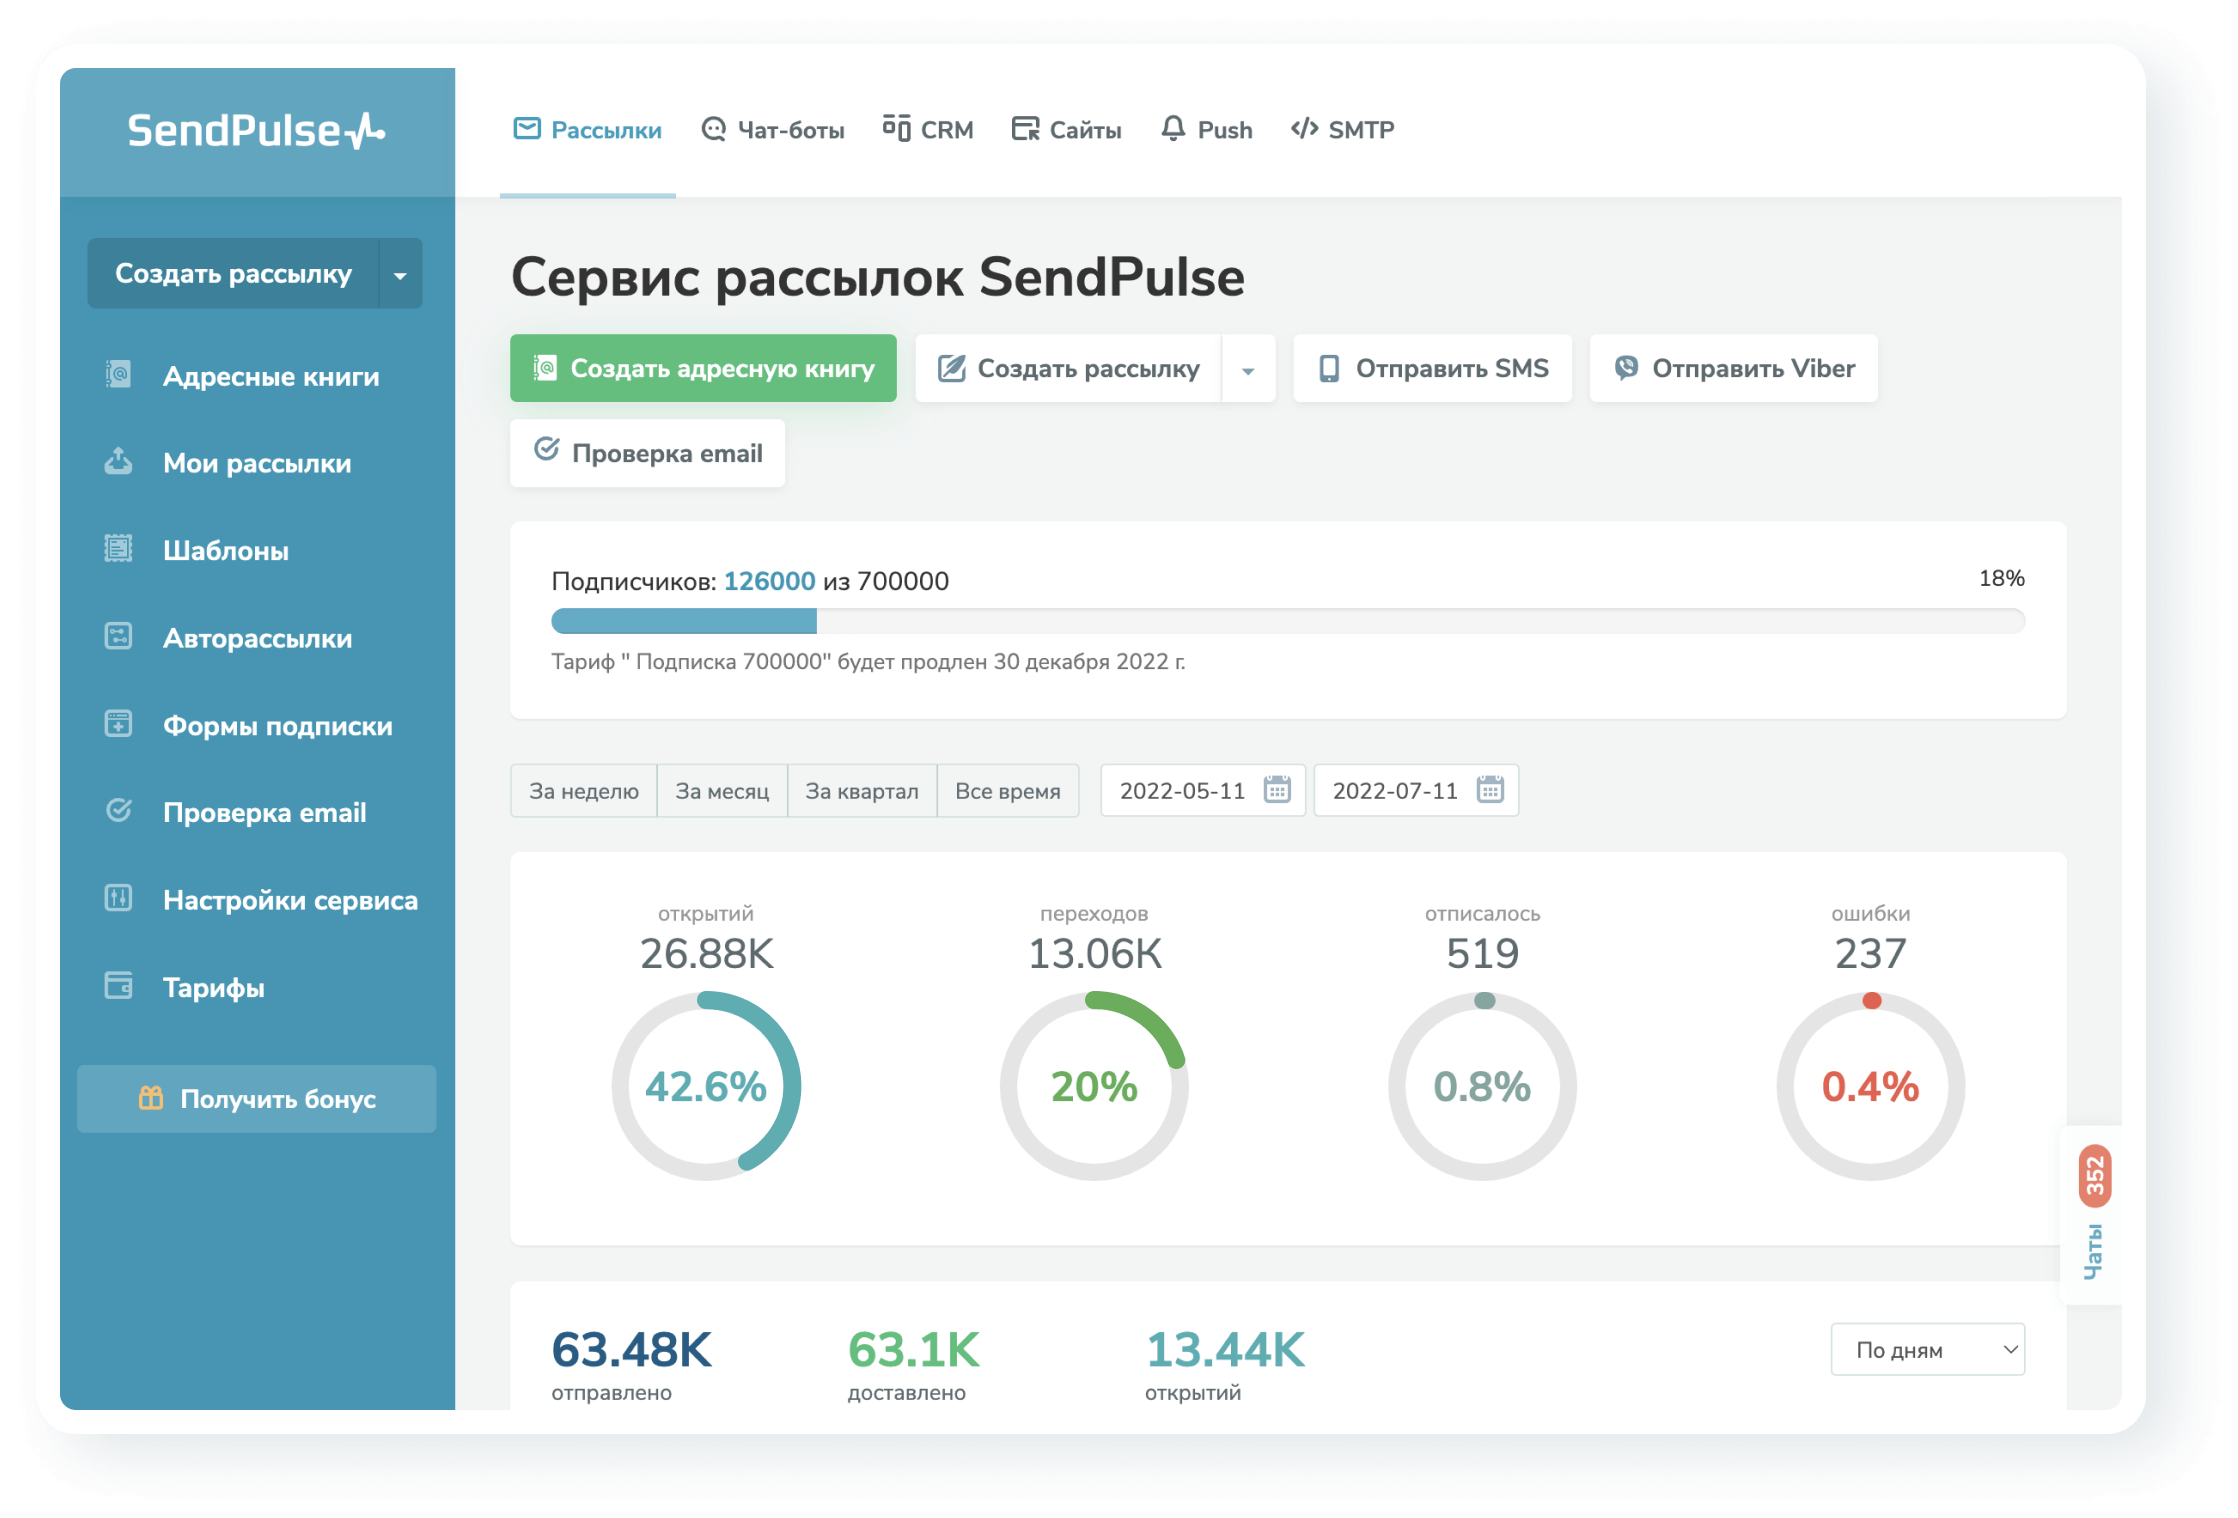Viewport: 2238px width, 1518px height.
Task: Click the Мои рассылки upload icon
Action: (x=118, y=462)
